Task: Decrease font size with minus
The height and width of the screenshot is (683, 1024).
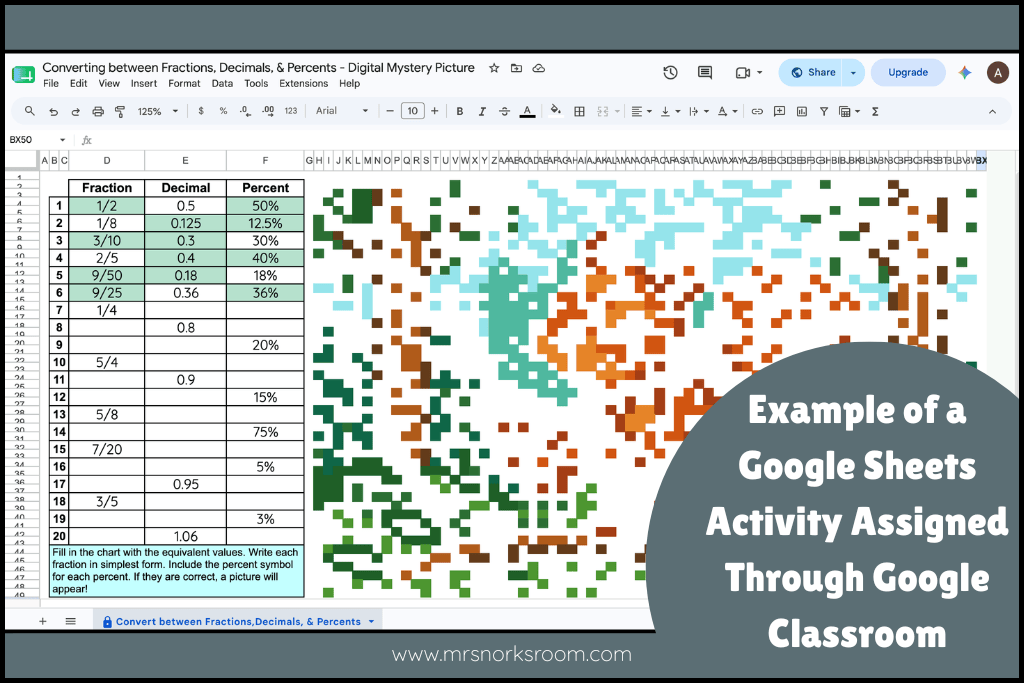Action: 390,111
